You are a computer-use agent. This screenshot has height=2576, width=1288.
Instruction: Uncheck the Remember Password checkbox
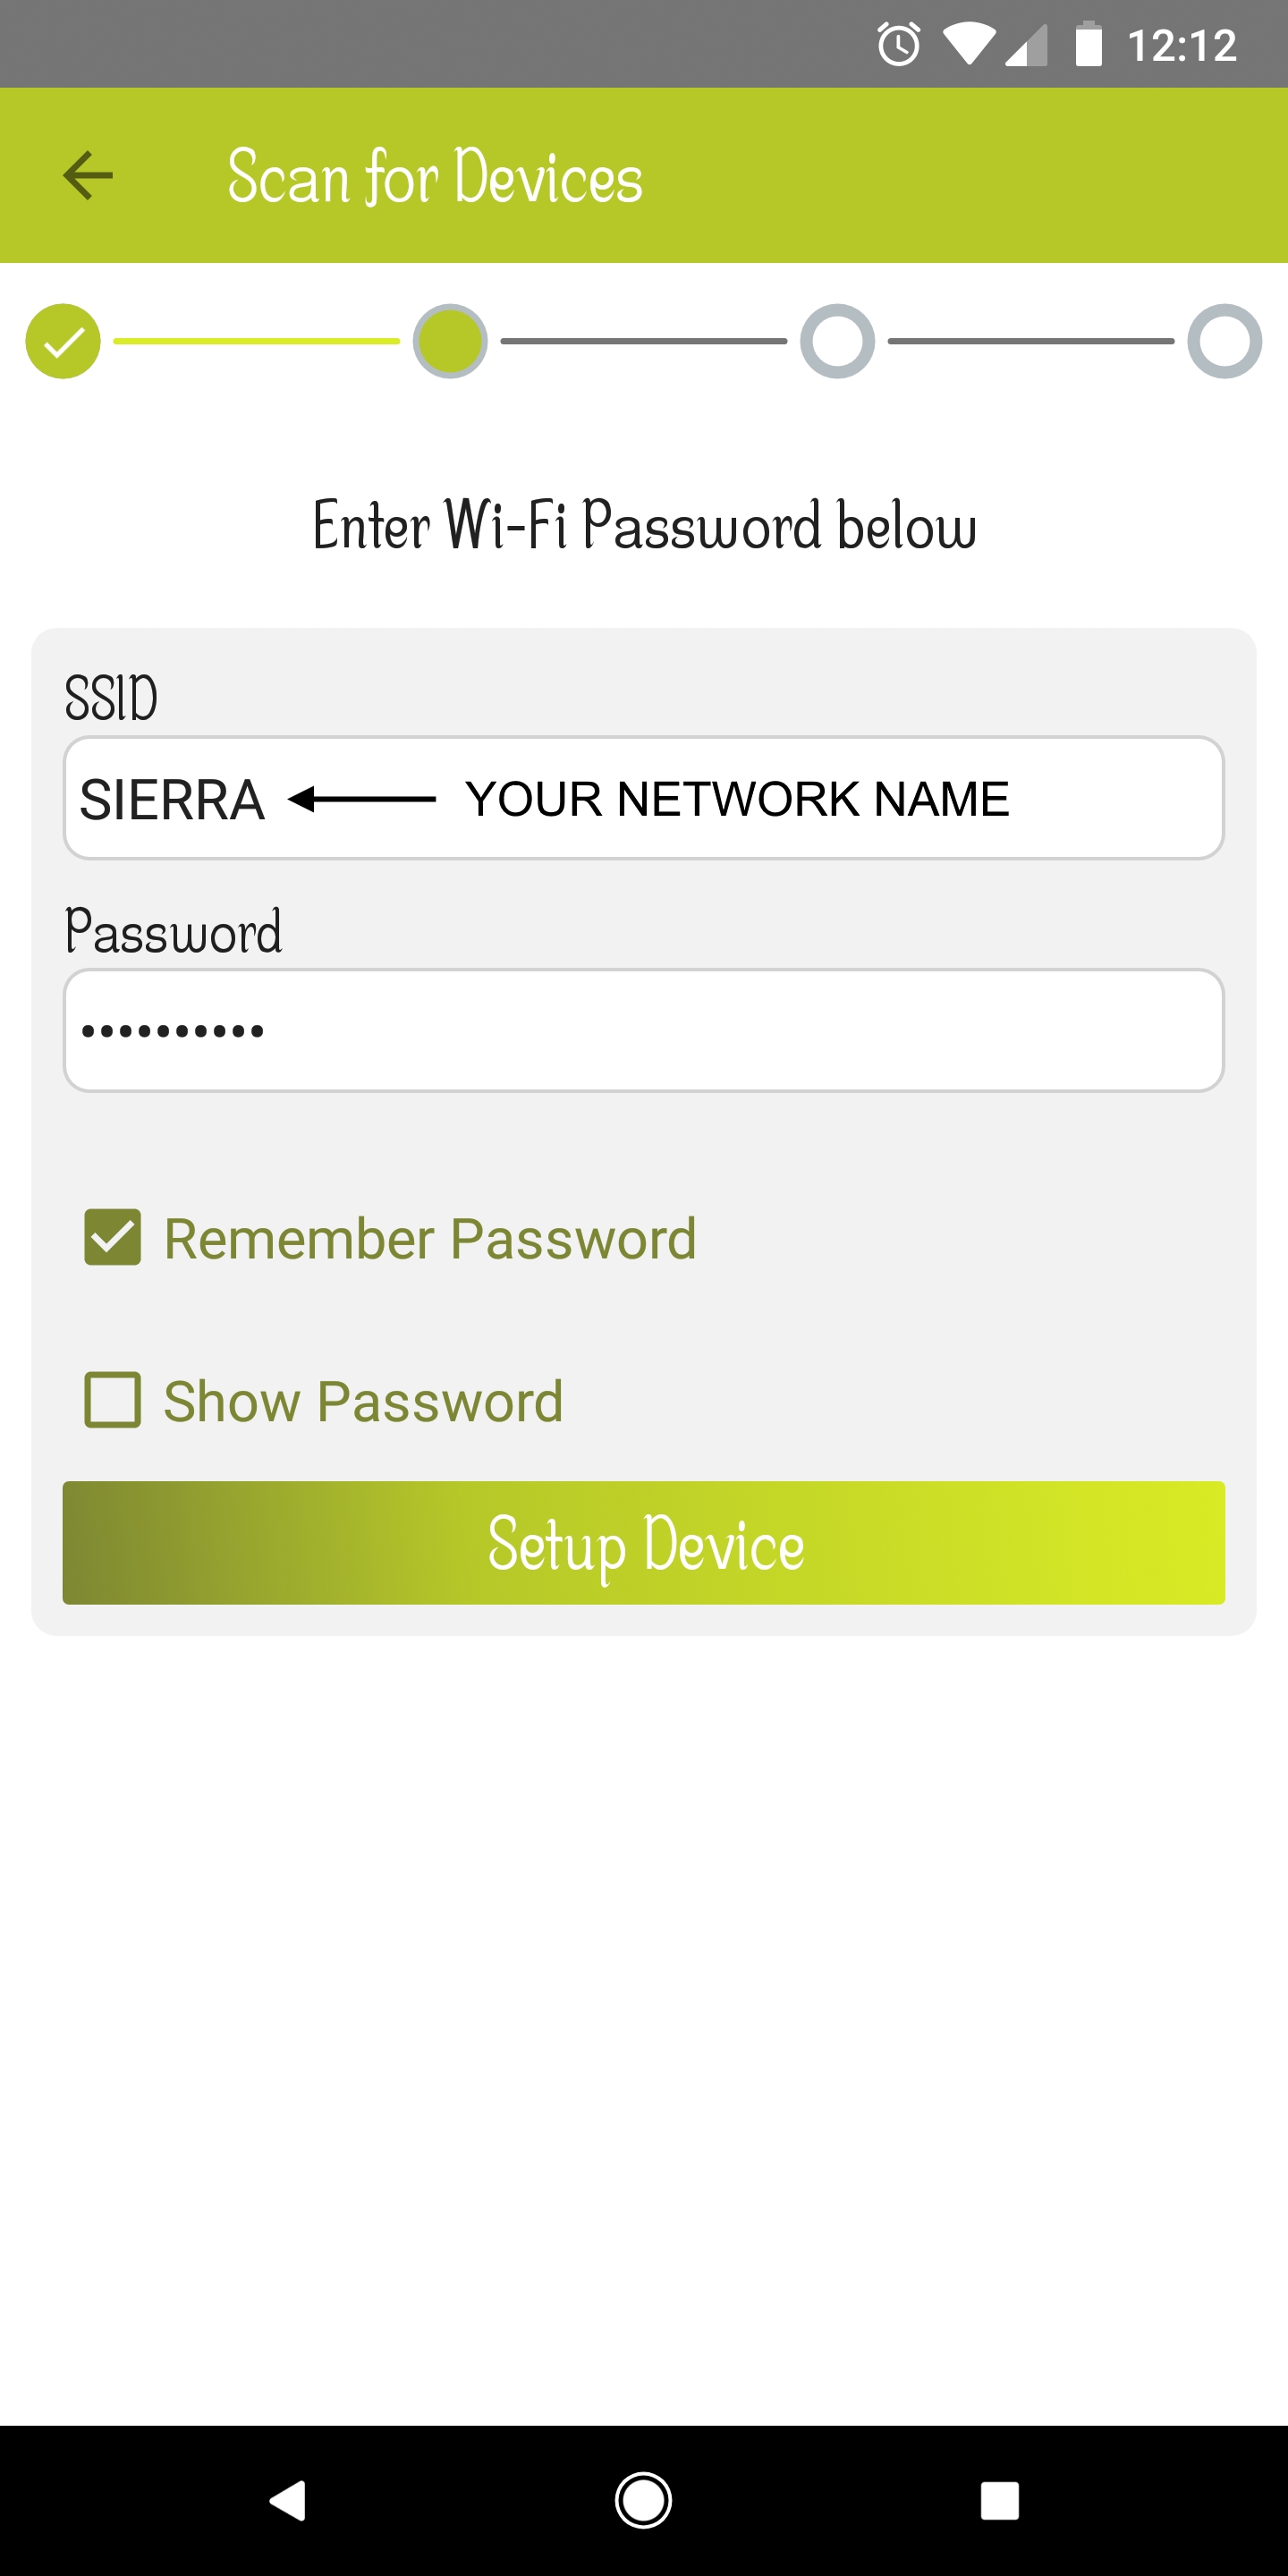point(112,1238)
